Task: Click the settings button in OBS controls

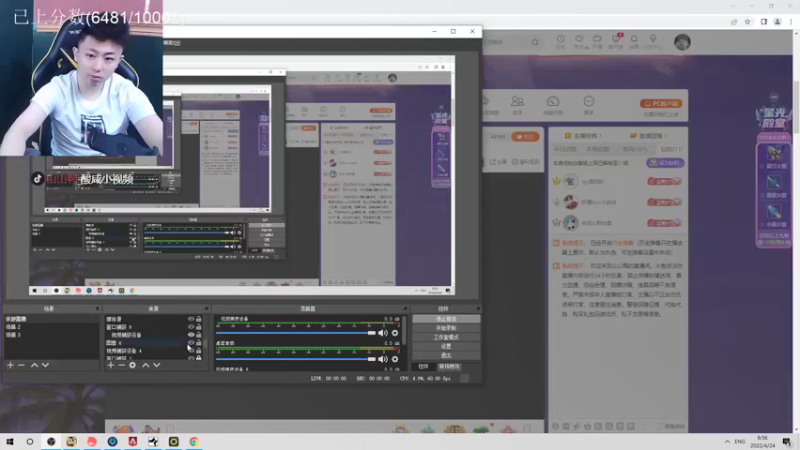Action: (446, 346)
